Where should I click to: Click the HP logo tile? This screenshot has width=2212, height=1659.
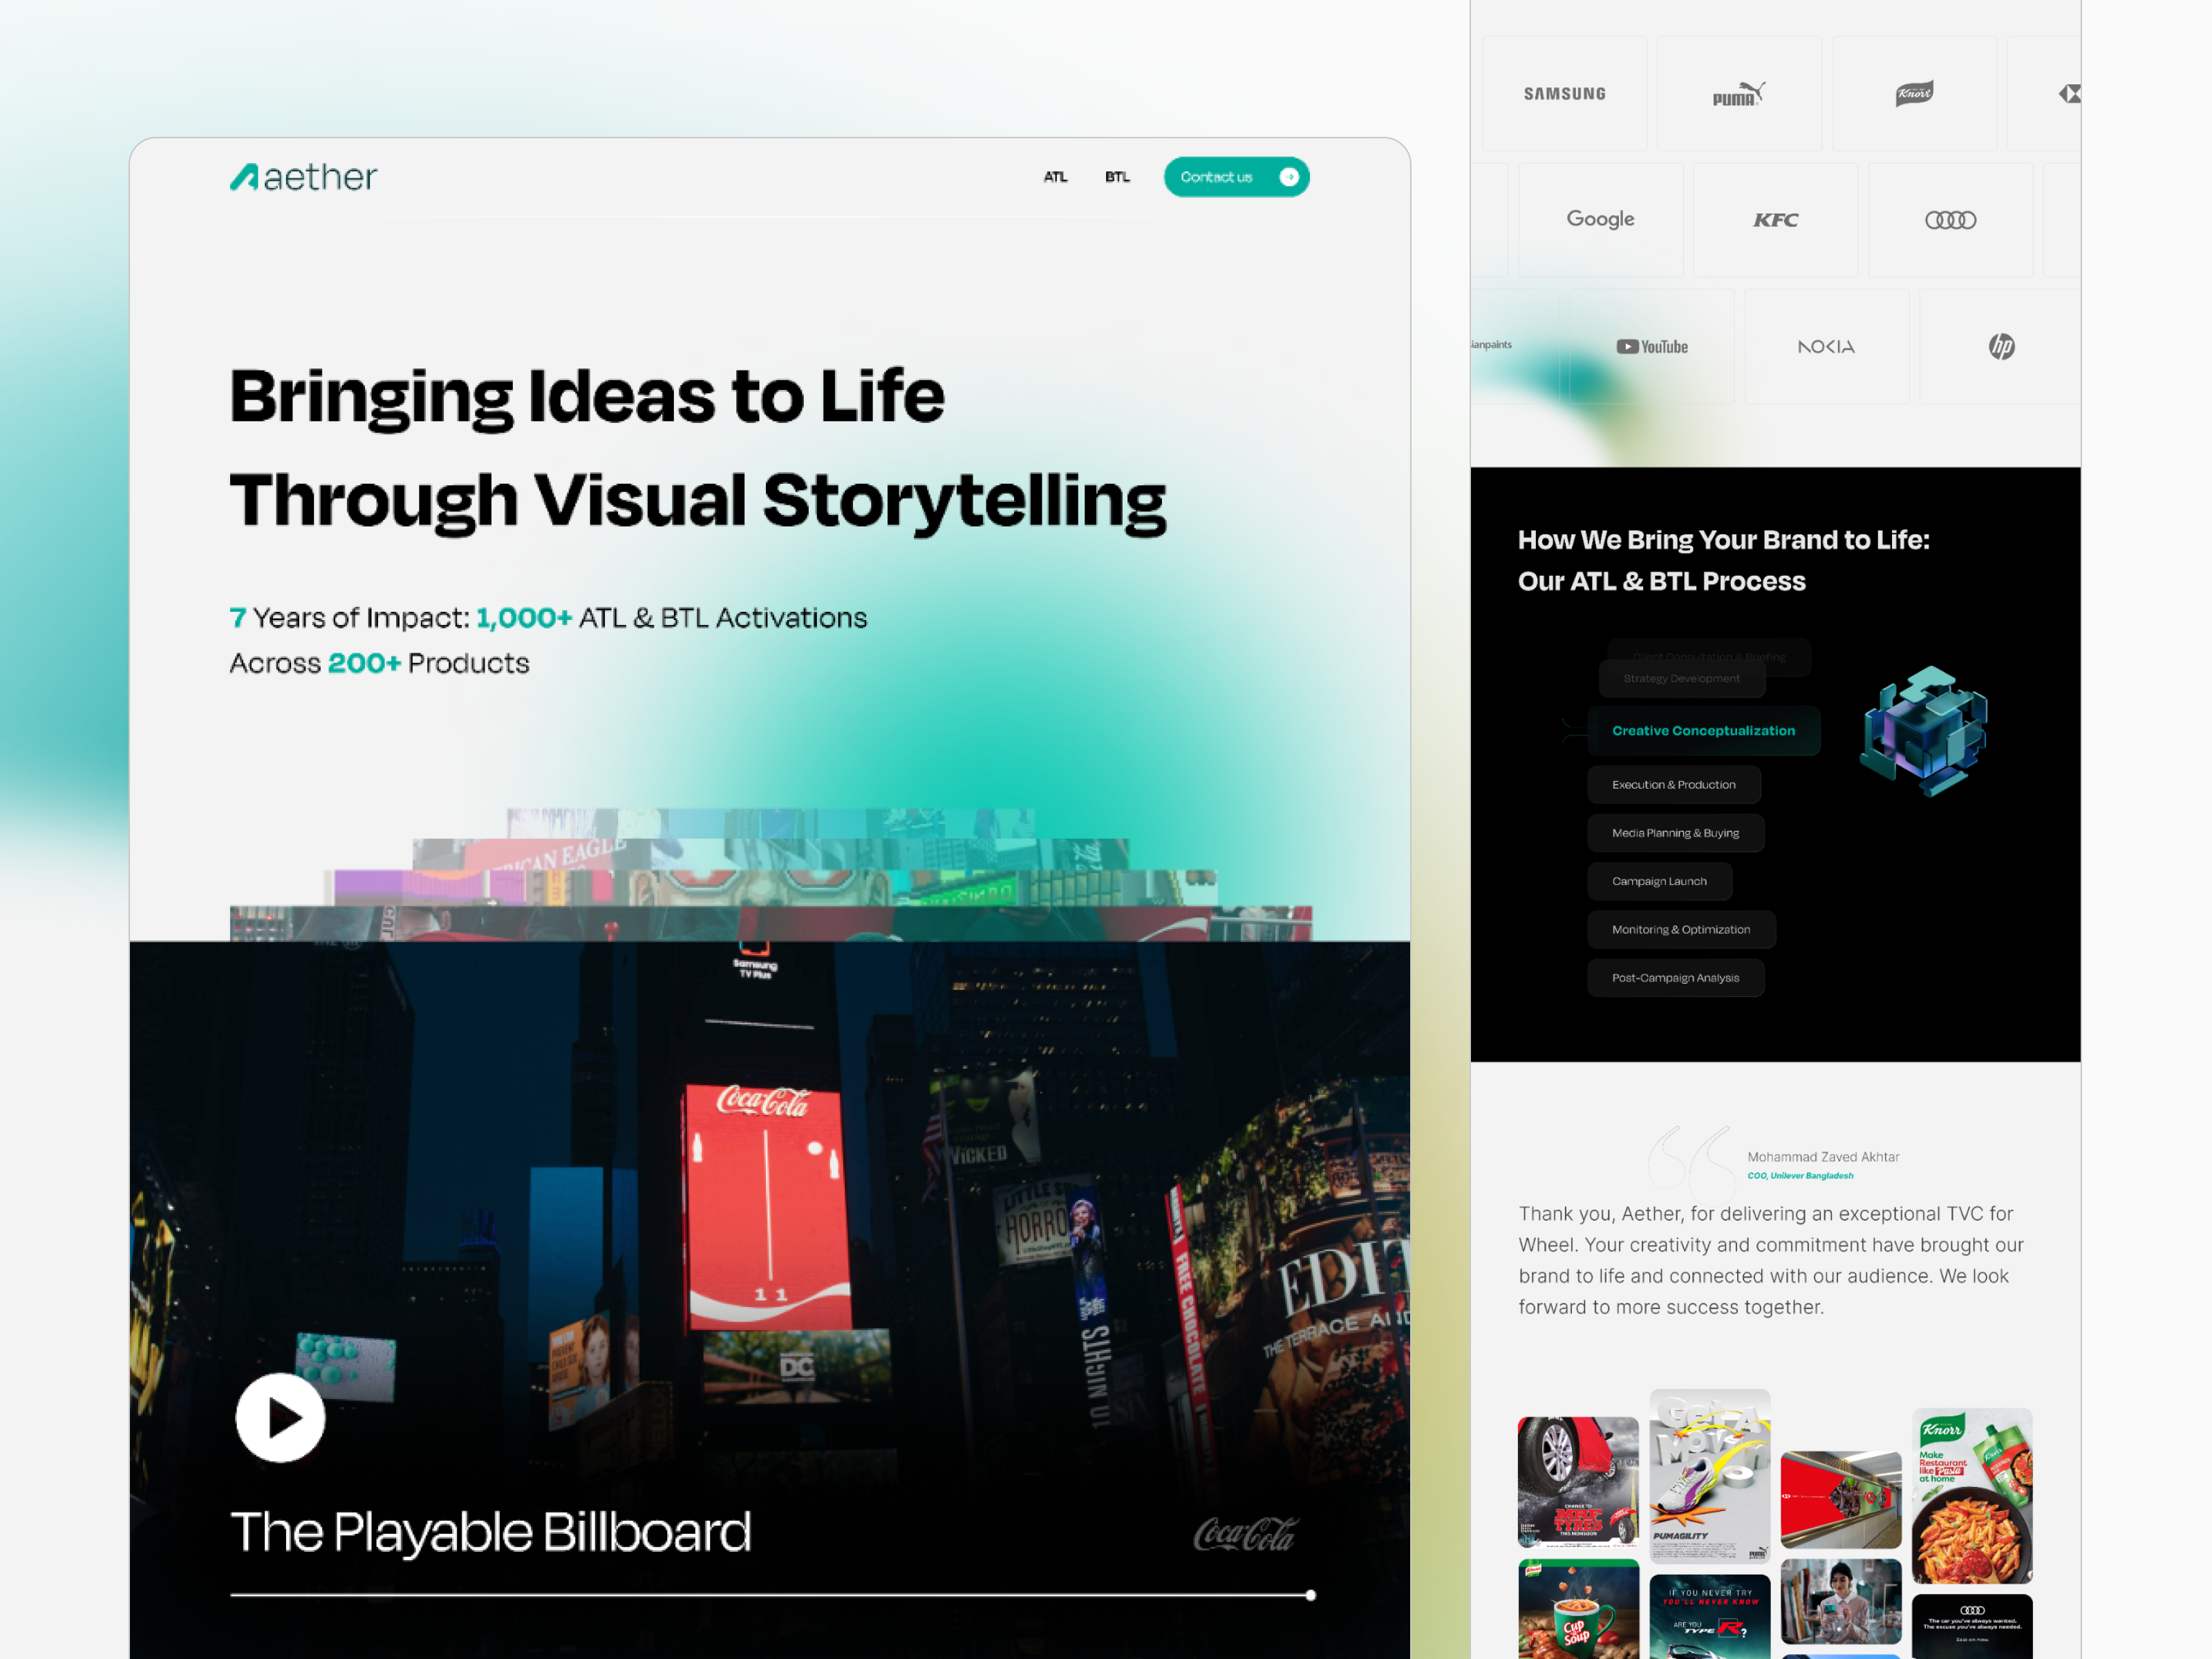(x=2001, y=346)
